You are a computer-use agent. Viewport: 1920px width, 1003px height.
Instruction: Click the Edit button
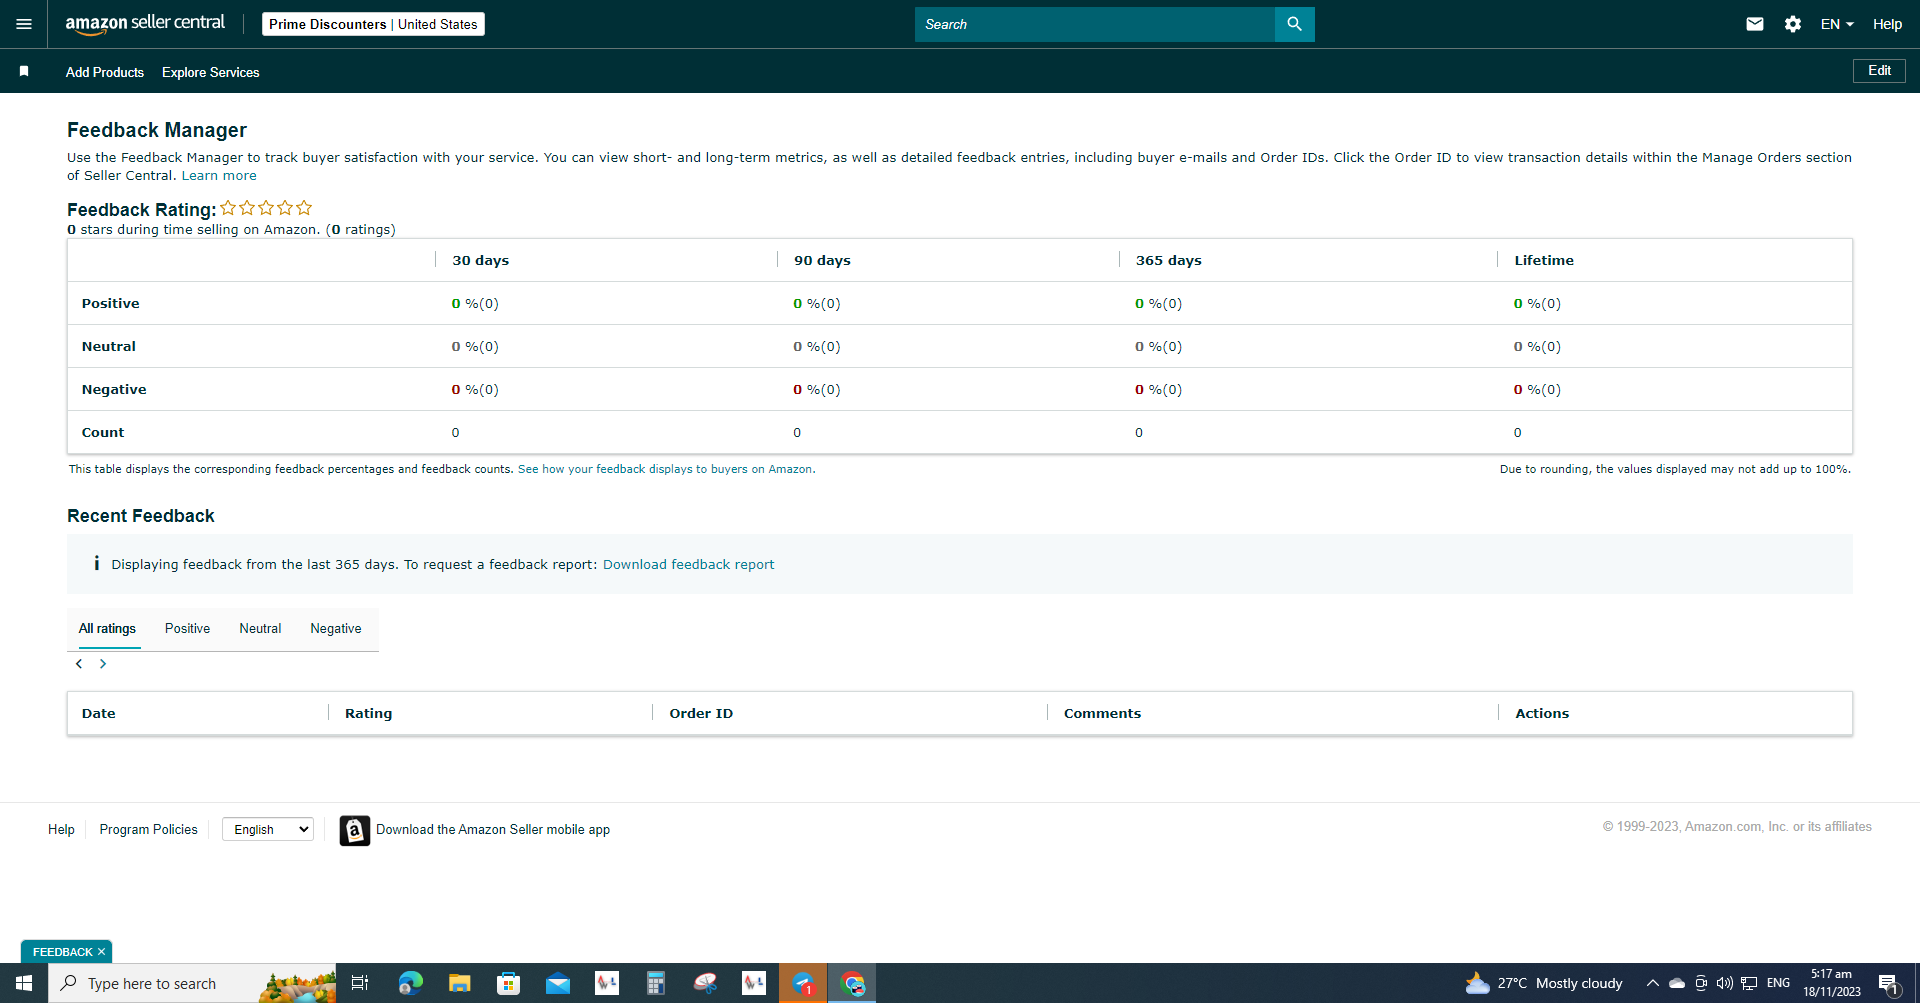[1879, 71]
